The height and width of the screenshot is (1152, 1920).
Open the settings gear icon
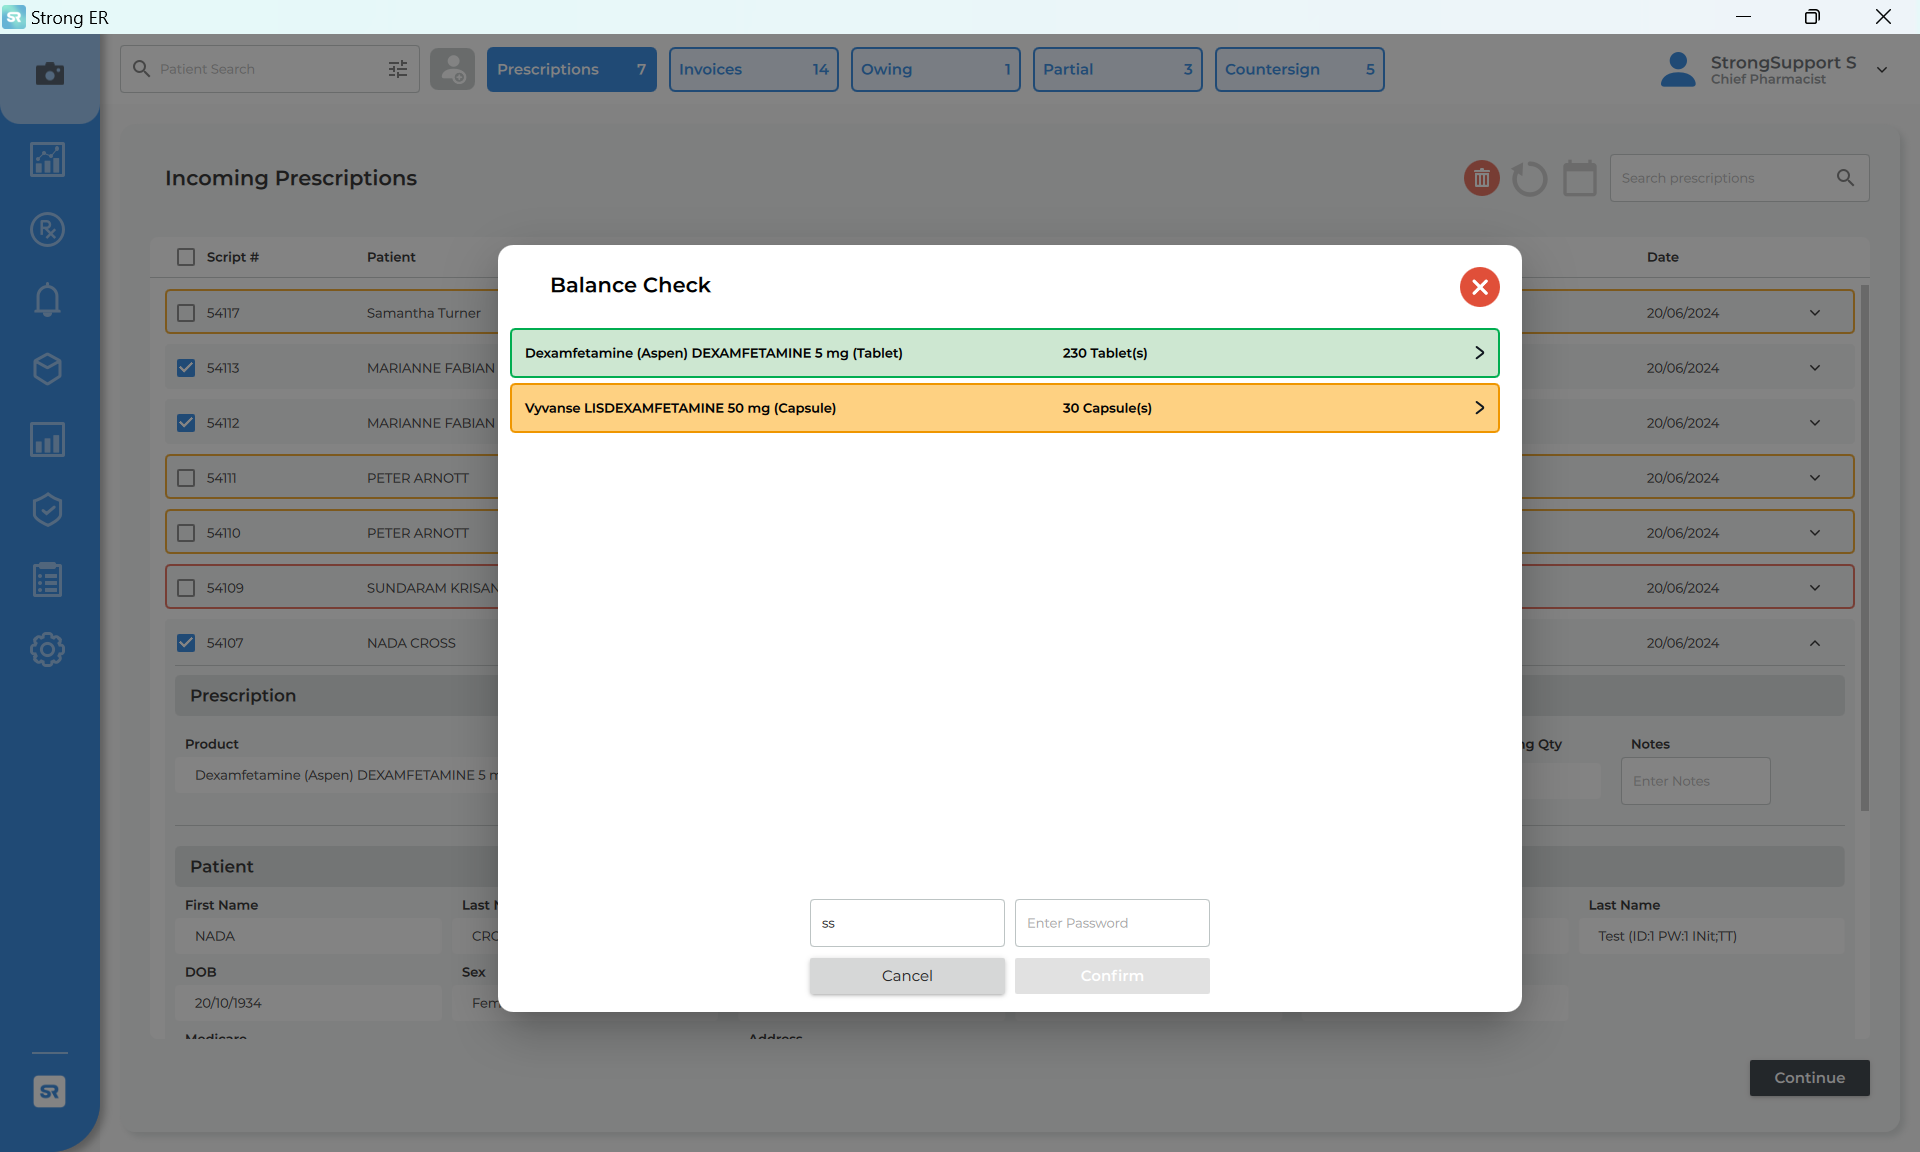click(x=47, y=650)
